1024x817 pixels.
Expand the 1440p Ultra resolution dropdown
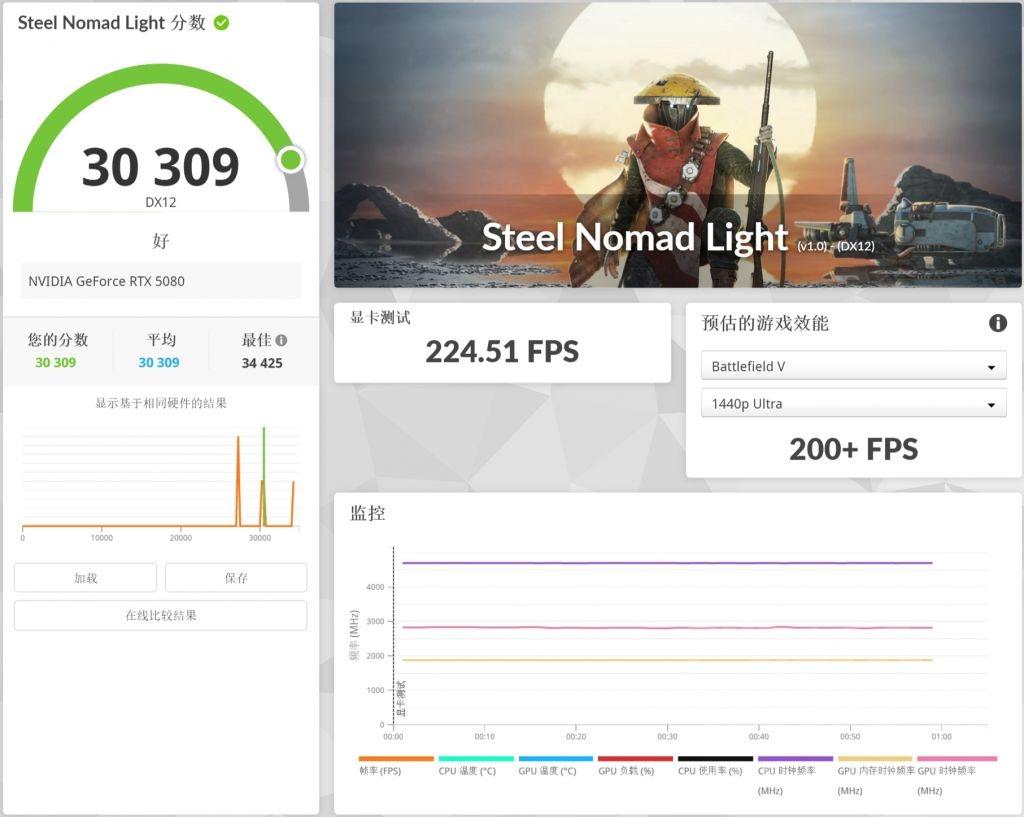[x=853, y=403]
